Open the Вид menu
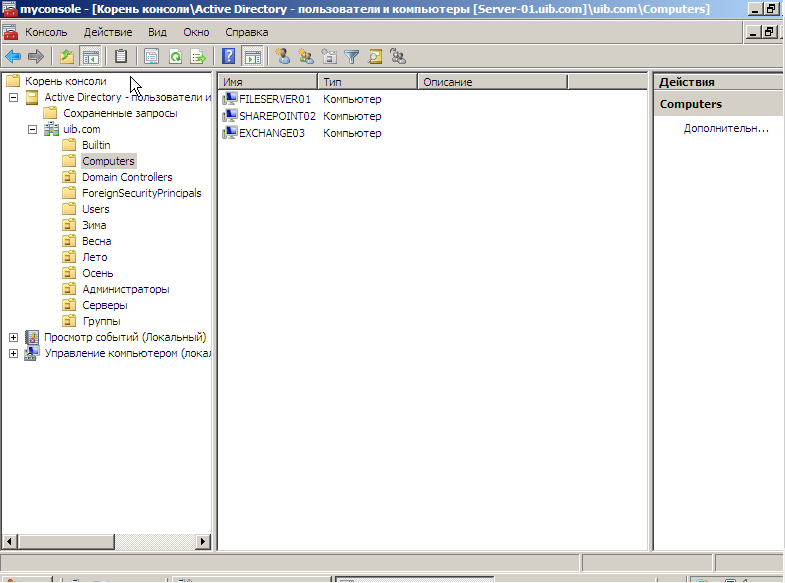The height and width of the screenshot is (583, 785). coord(157,32)
